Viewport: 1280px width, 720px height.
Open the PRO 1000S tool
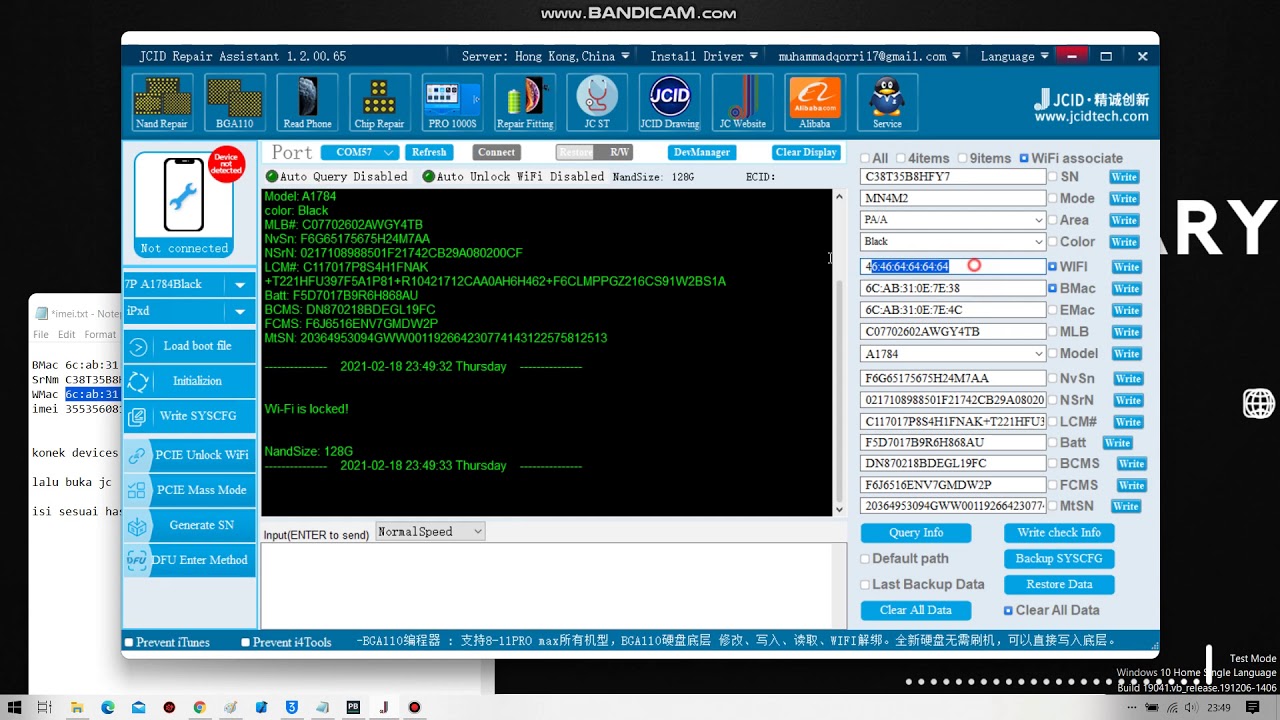pyautogui.click(x=452, y=102)
